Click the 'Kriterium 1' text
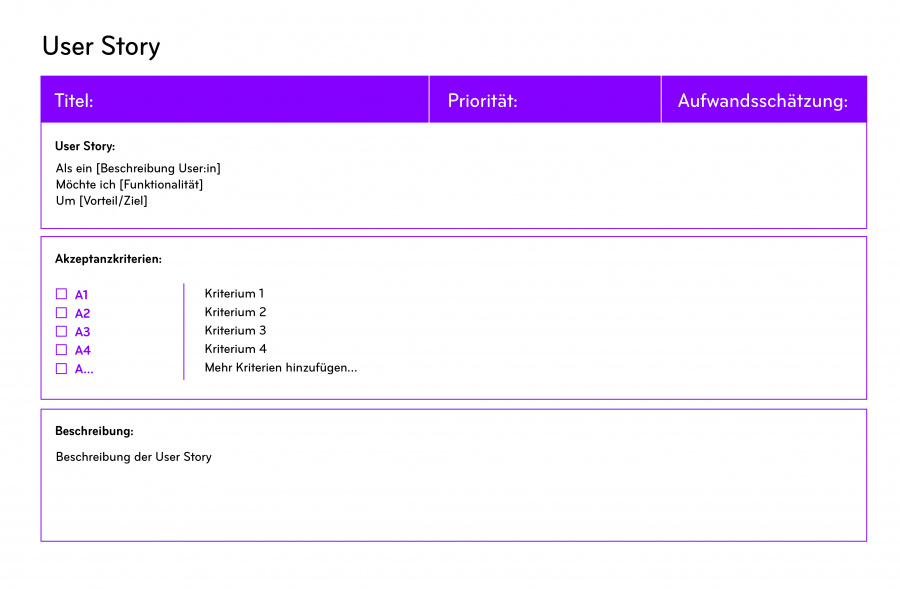900x589 pixels. tap(234, 293)
